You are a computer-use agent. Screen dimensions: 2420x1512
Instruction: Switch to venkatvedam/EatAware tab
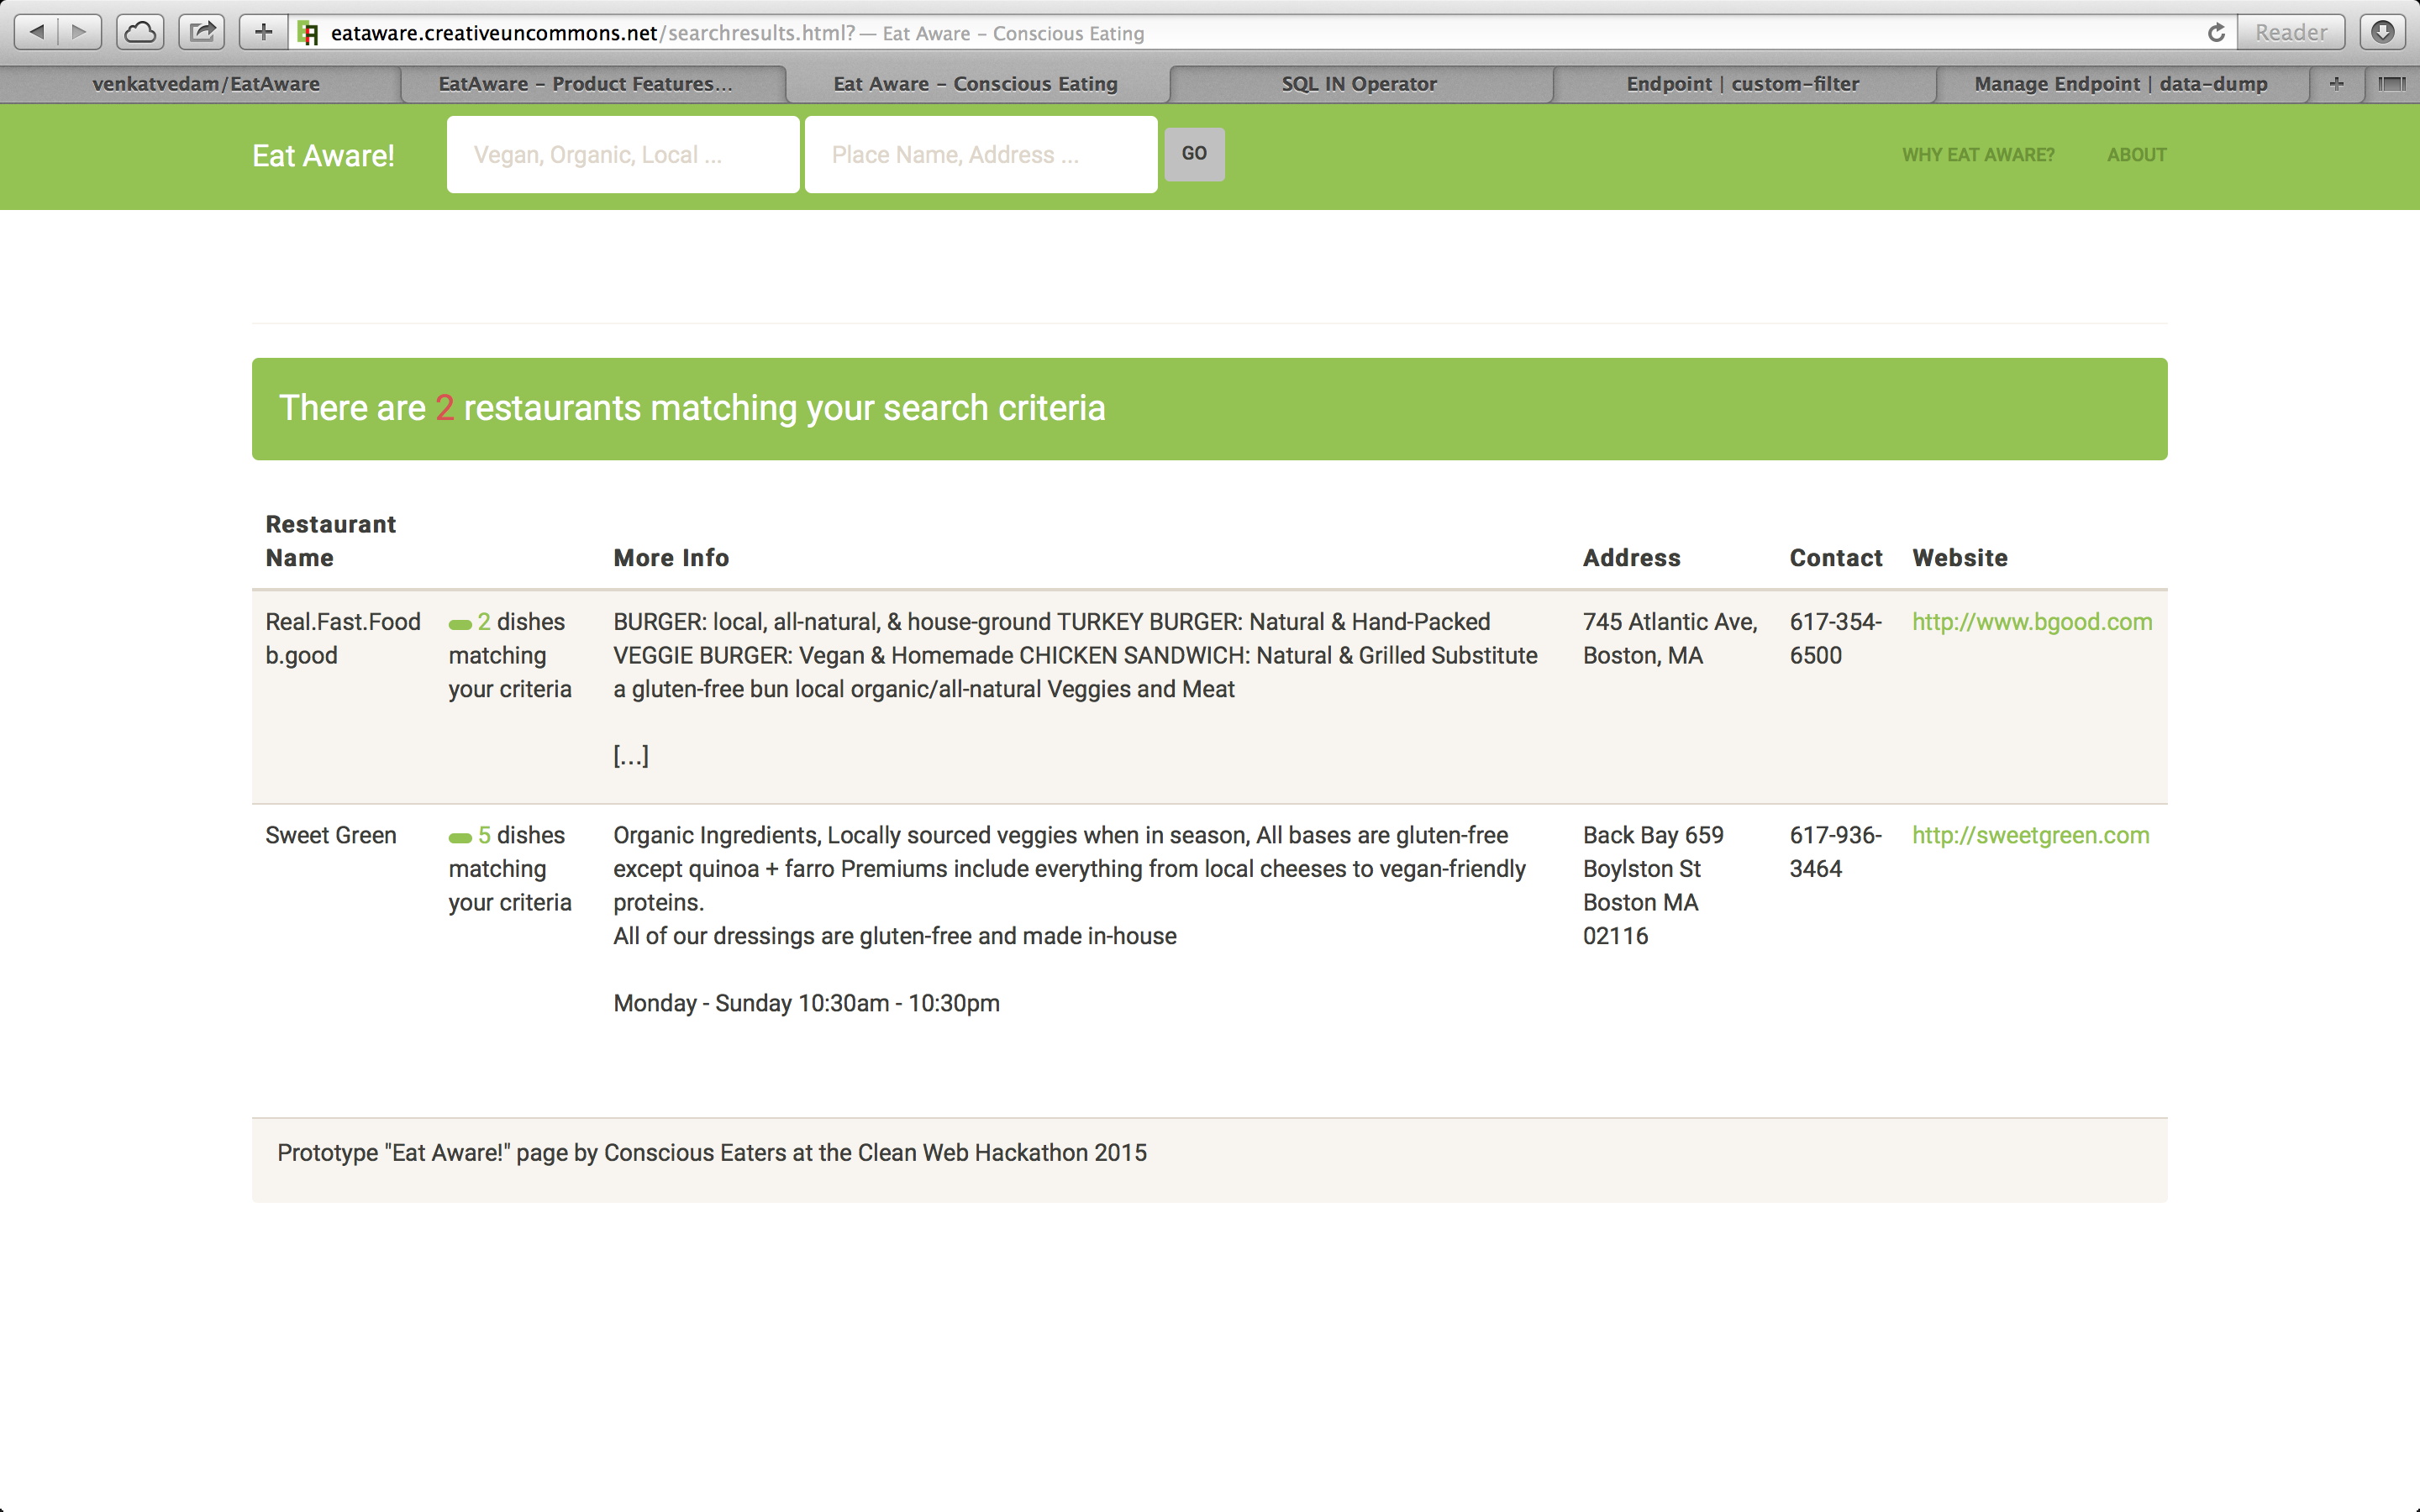(x=206, y=84)
